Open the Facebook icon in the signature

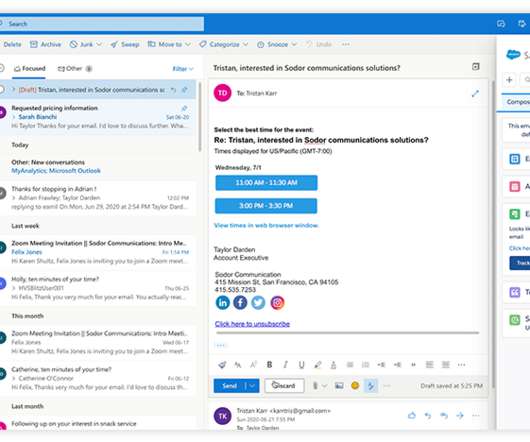pos(240,302)
